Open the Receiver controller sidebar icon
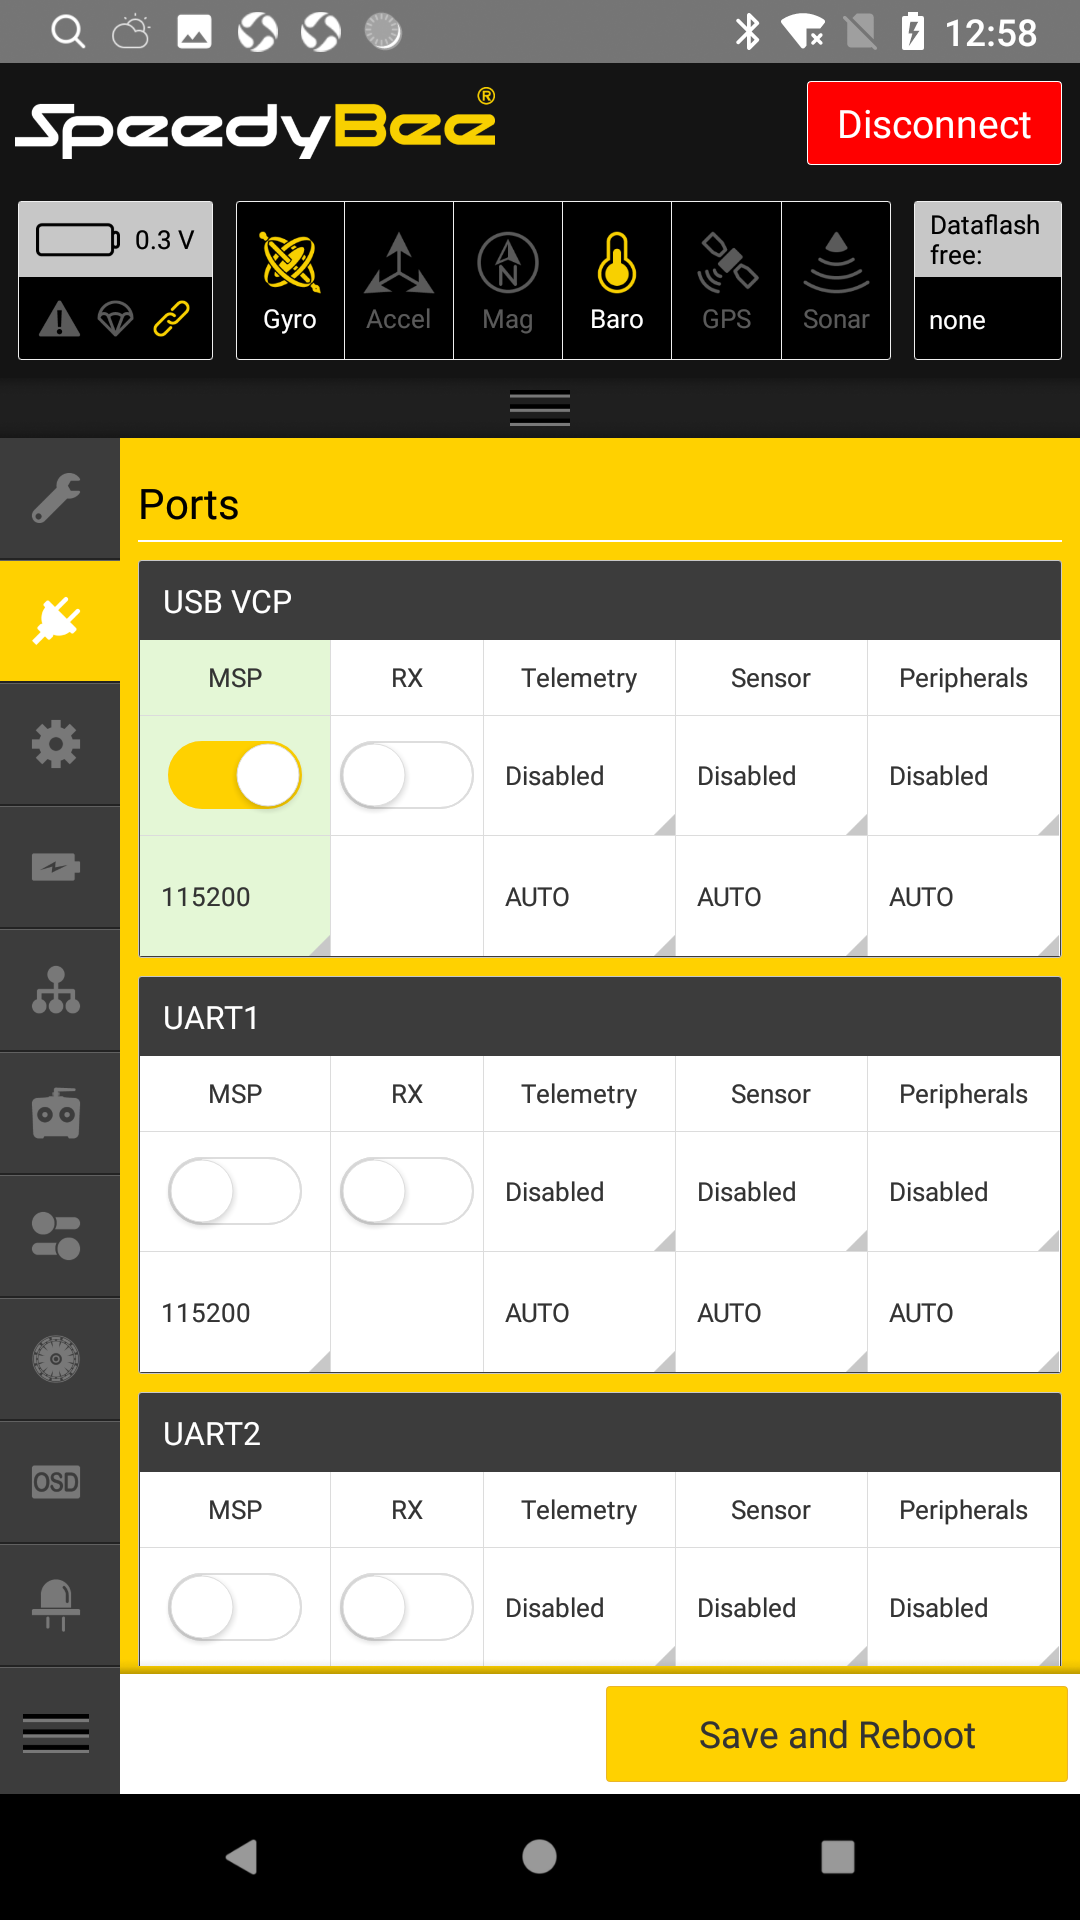Image resolution: width=1080 pixels, height=1920 pixels. pyautogui.click(x=57, y=1113)
